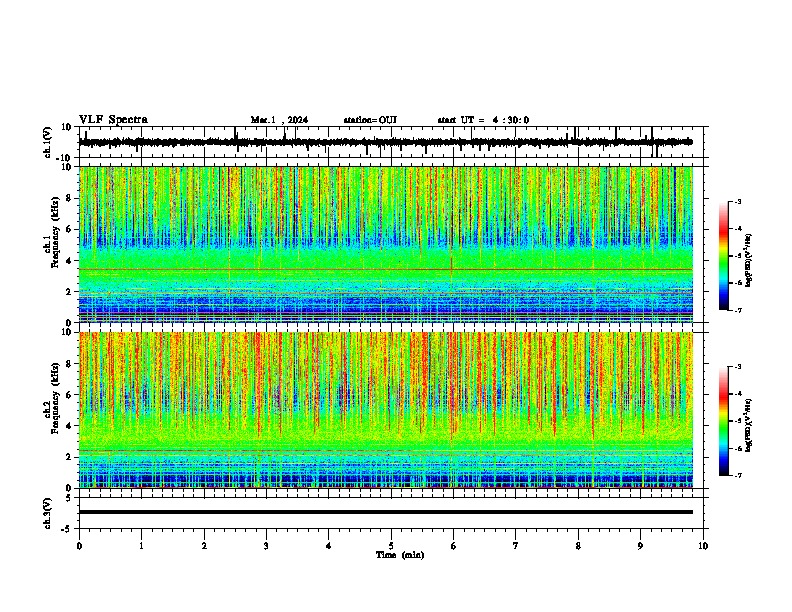Image resolution: width=792 pixels, height=612 pixels.
Task: Click ch.1 "Frequency (kHz)" axis label
Action: point(55,232)
